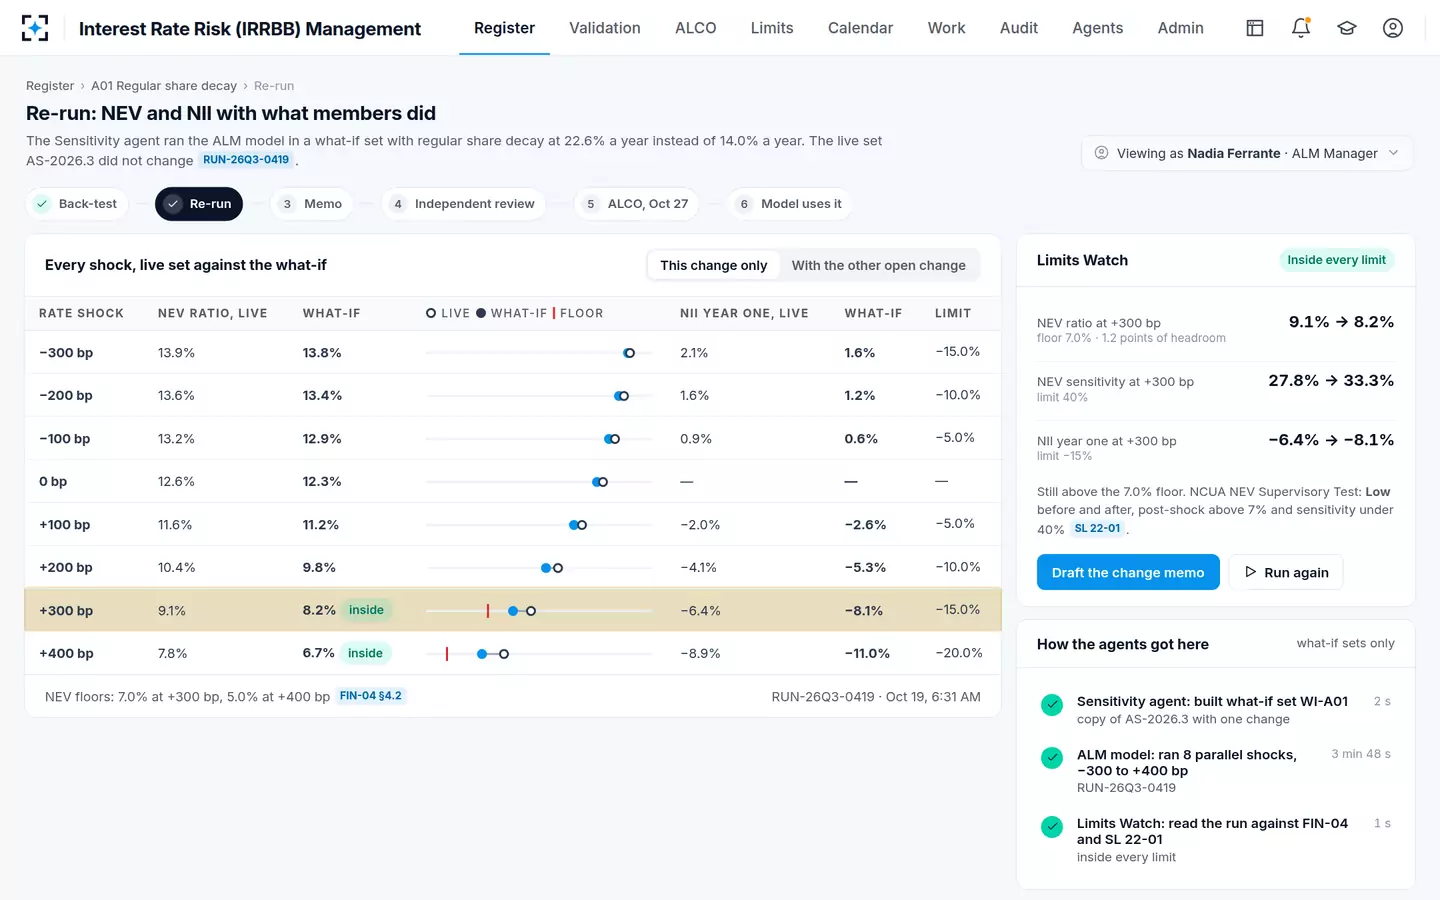Open the layout panel icon in header
The height and width of the screenshot is (900, 1440).
[1255, 28]
